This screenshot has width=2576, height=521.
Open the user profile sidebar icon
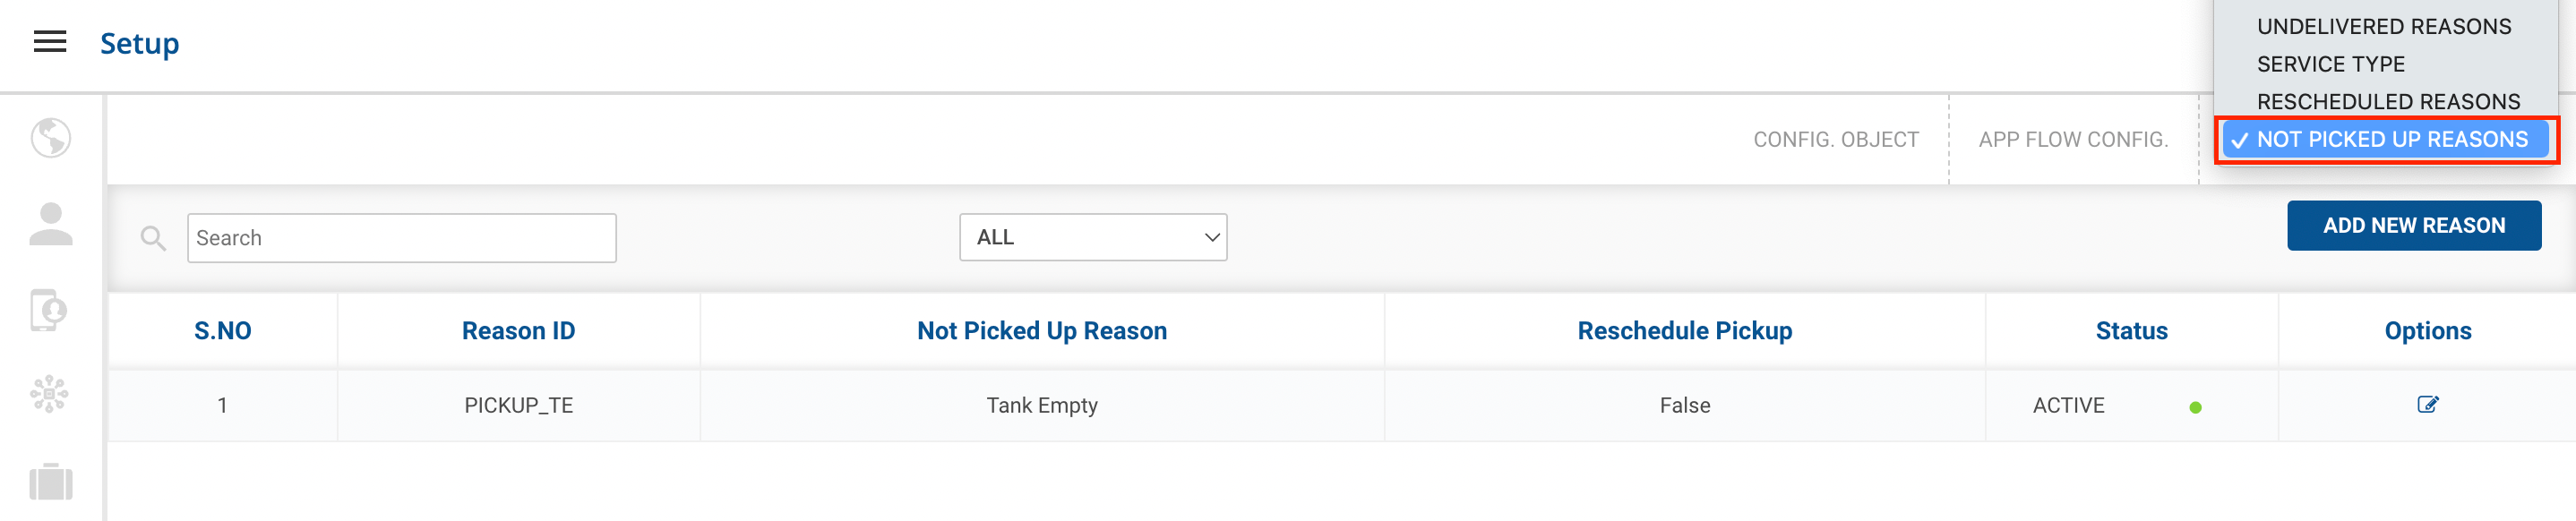point(51,224)
